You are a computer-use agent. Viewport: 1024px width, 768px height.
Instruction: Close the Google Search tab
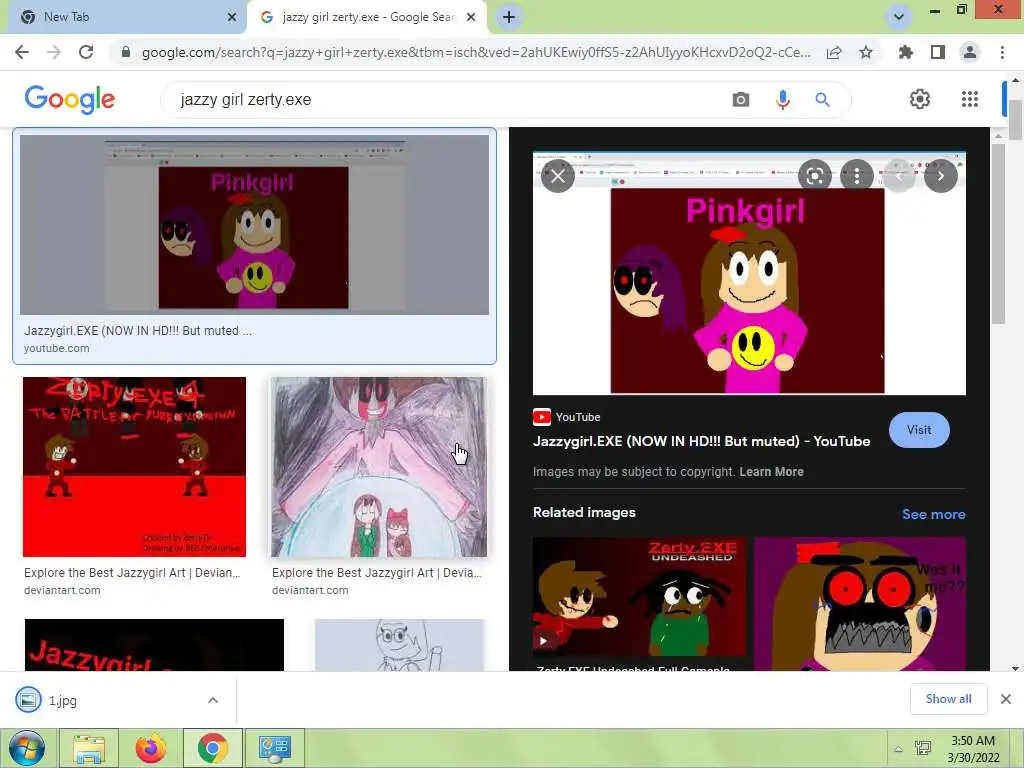pos(471,17)
